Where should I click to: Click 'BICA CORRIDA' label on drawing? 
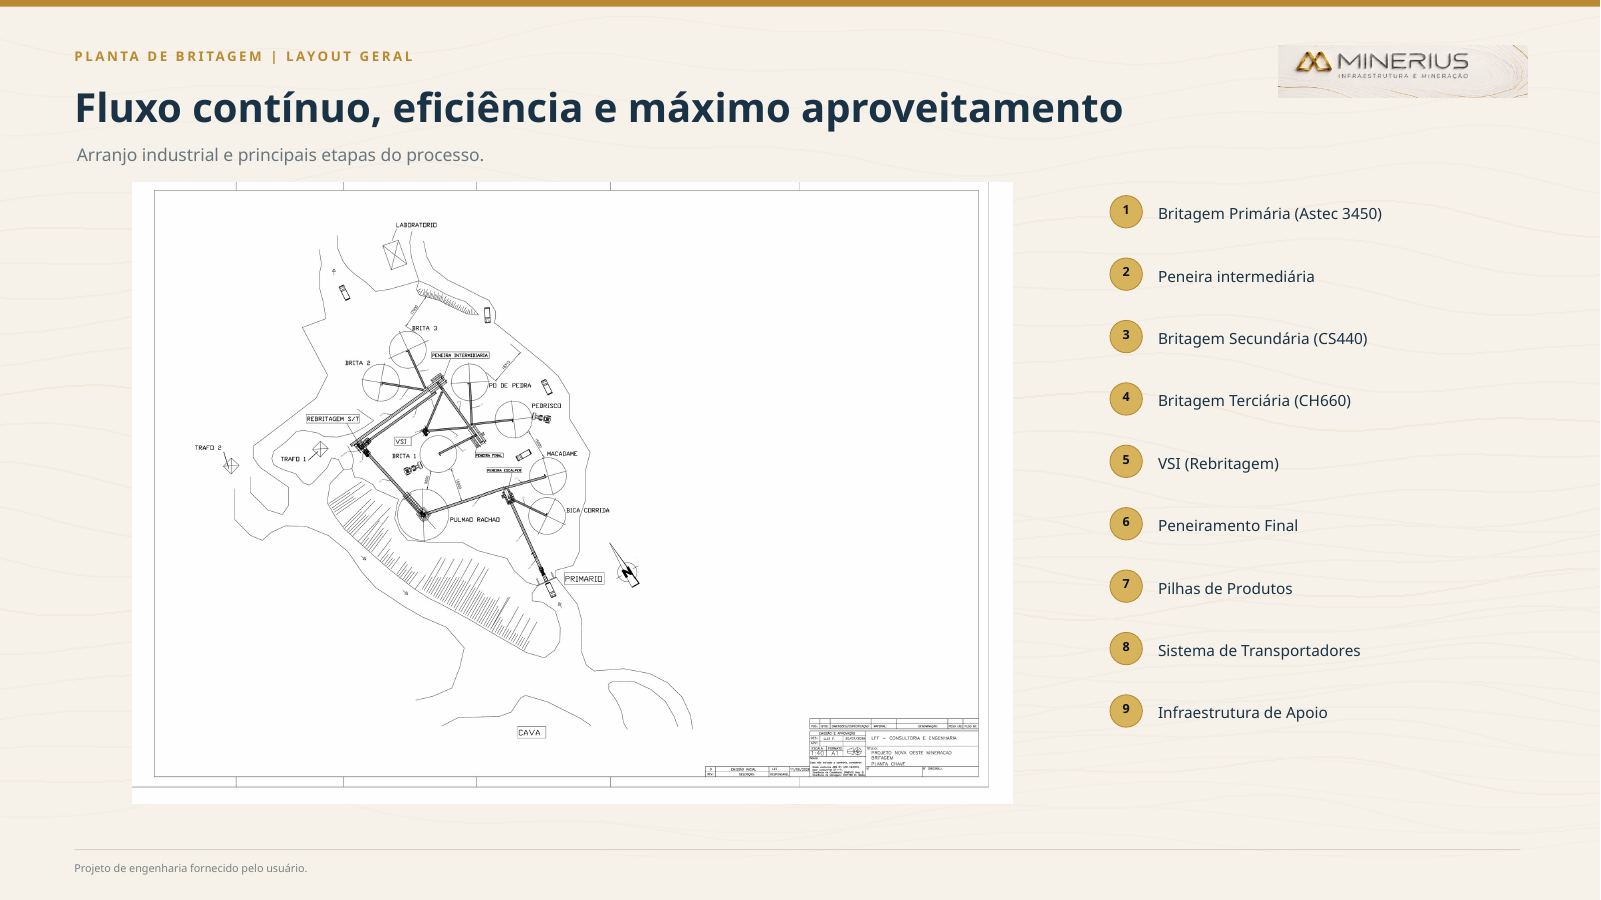[588, 510]
